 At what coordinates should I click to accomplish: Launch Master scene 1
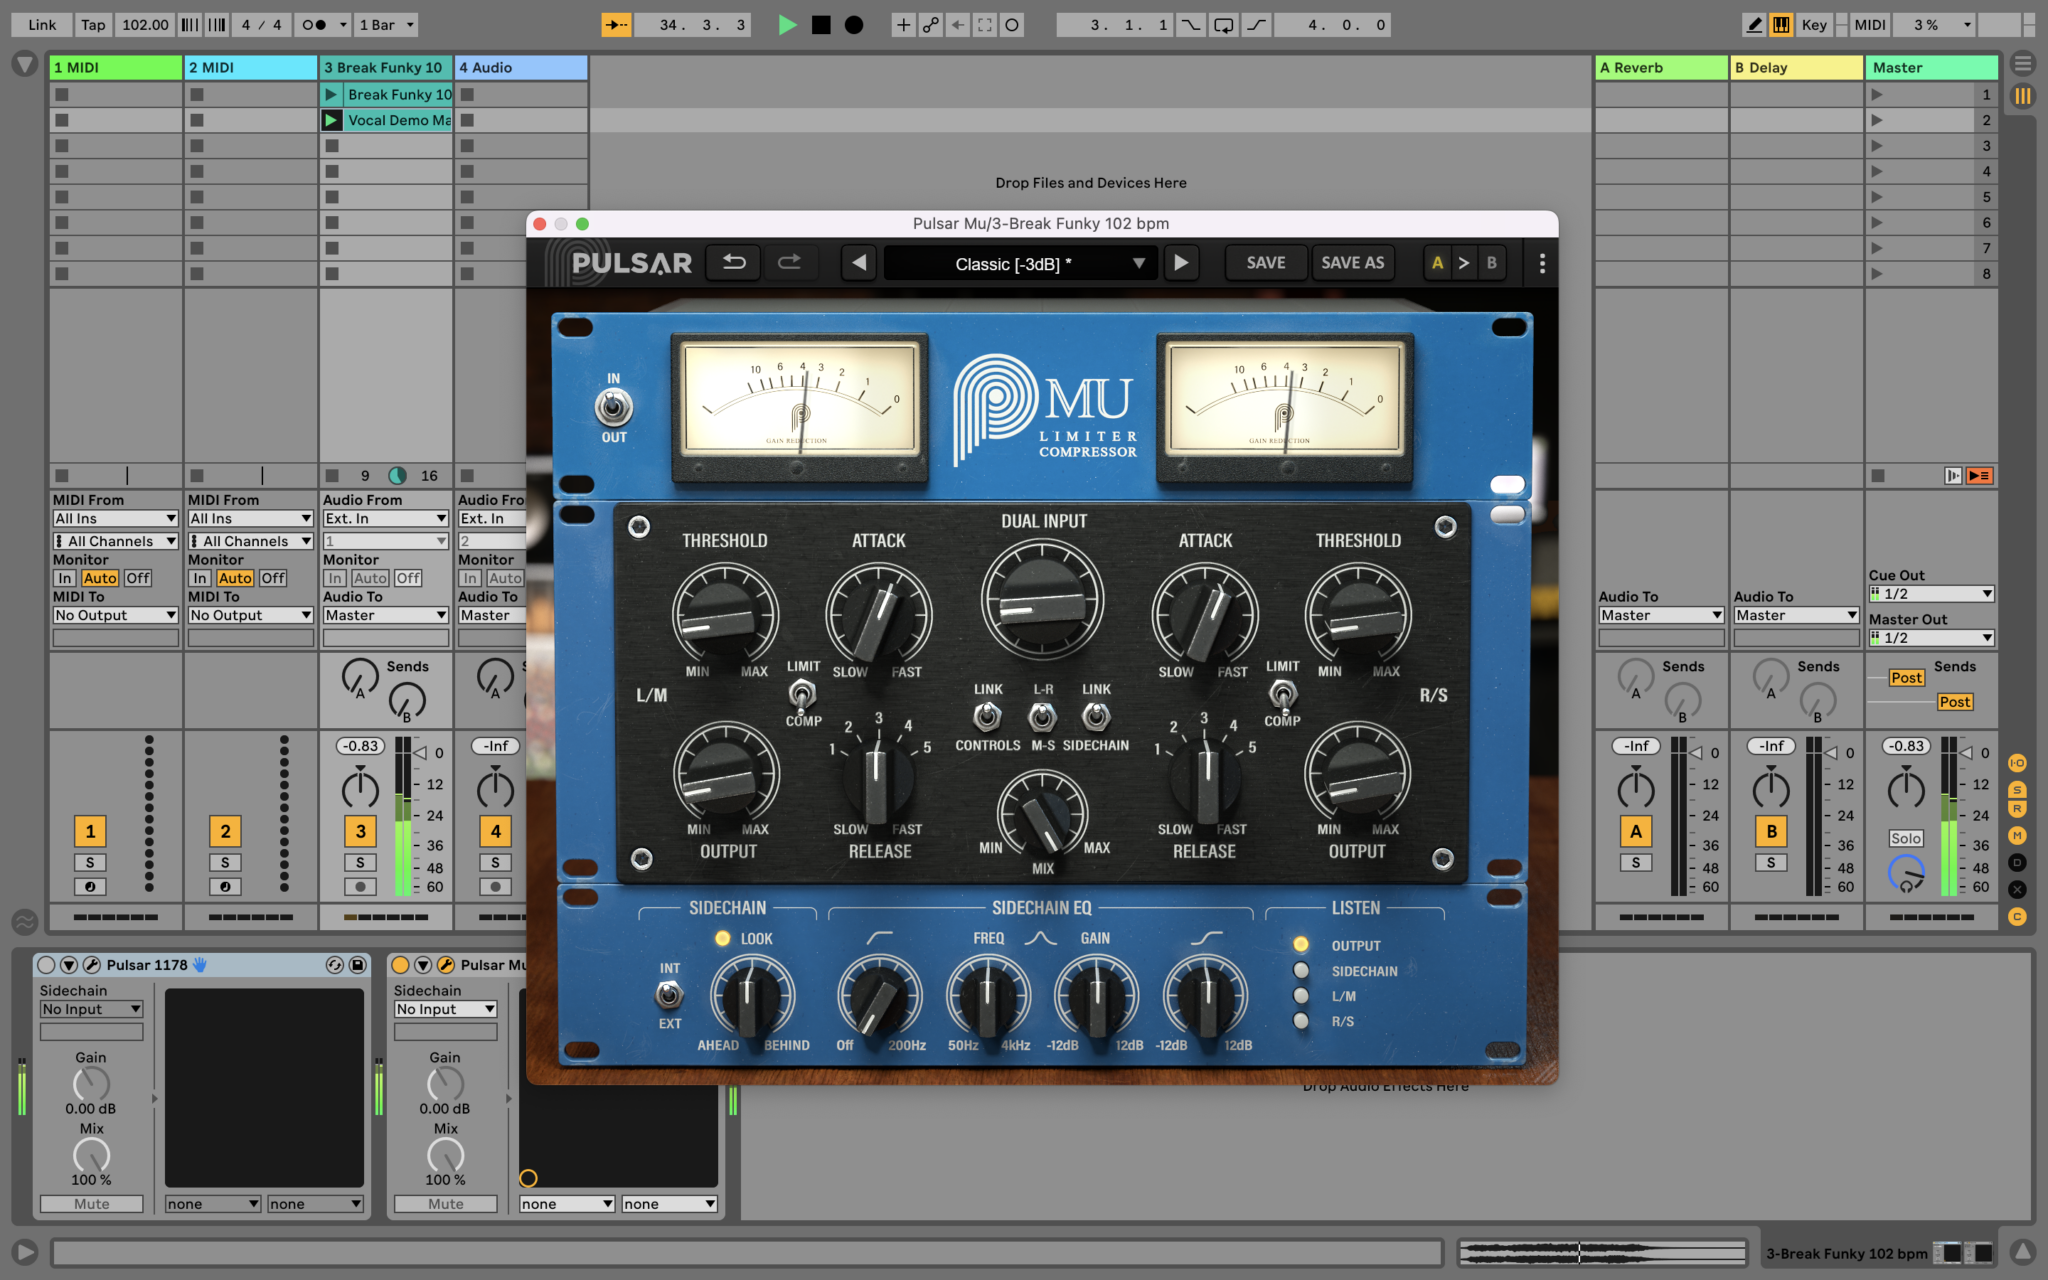tap(1877, 94)
